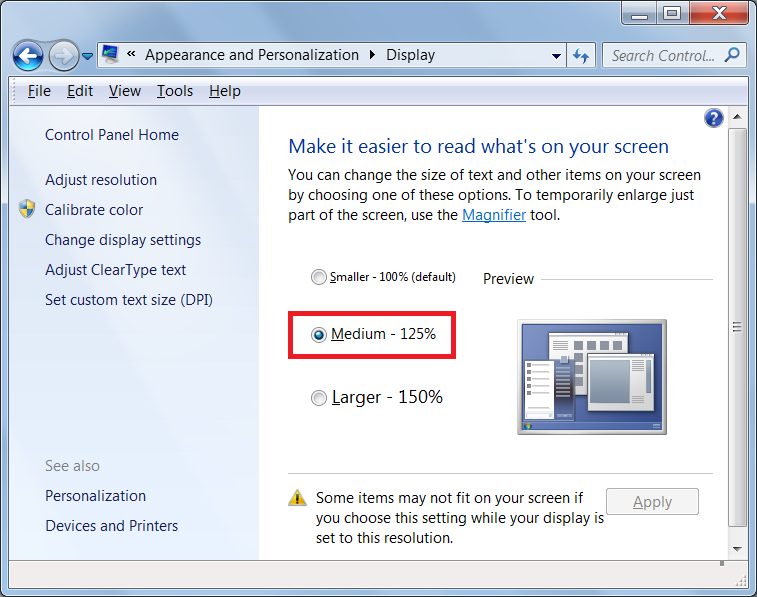
Task: Click scrollbar up arrow
Action: tap(737, 117)
